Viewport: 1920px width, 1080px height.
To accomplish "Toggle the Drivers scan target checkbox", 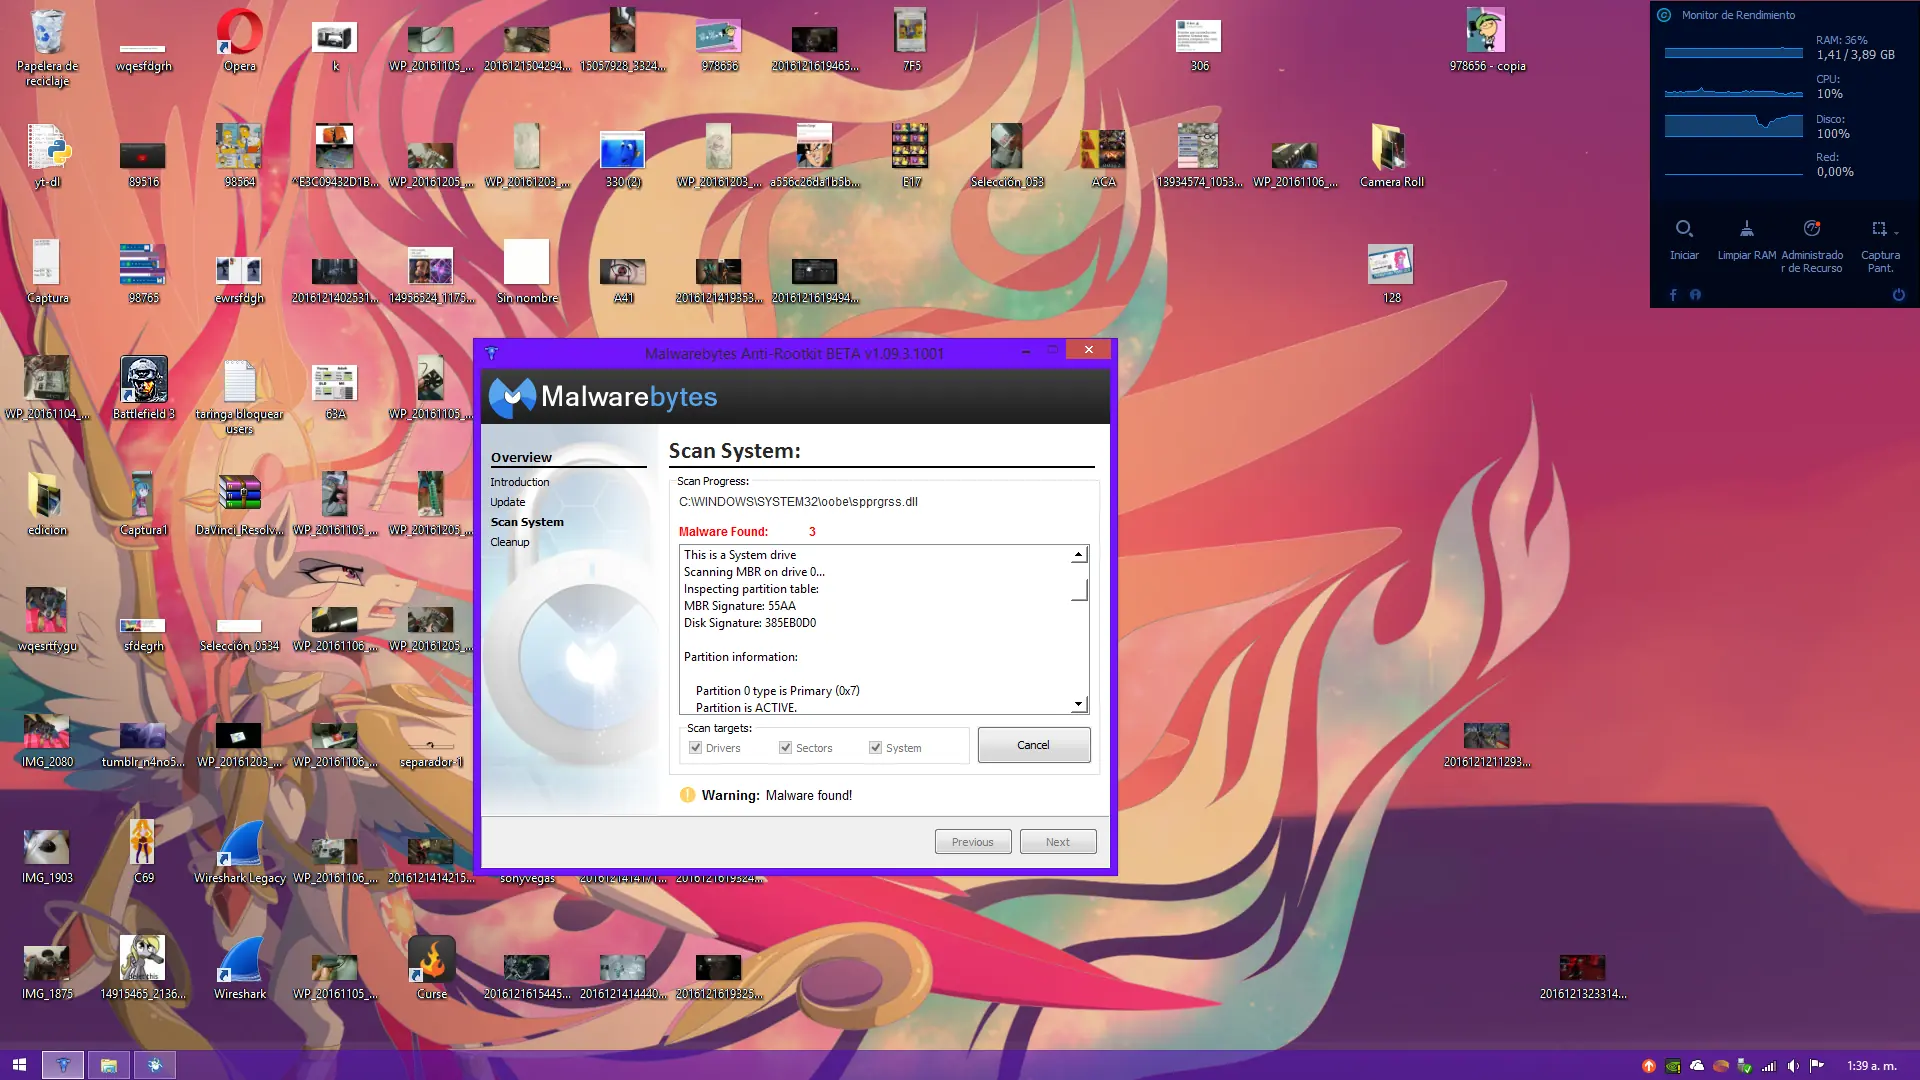I will [695, 748].
